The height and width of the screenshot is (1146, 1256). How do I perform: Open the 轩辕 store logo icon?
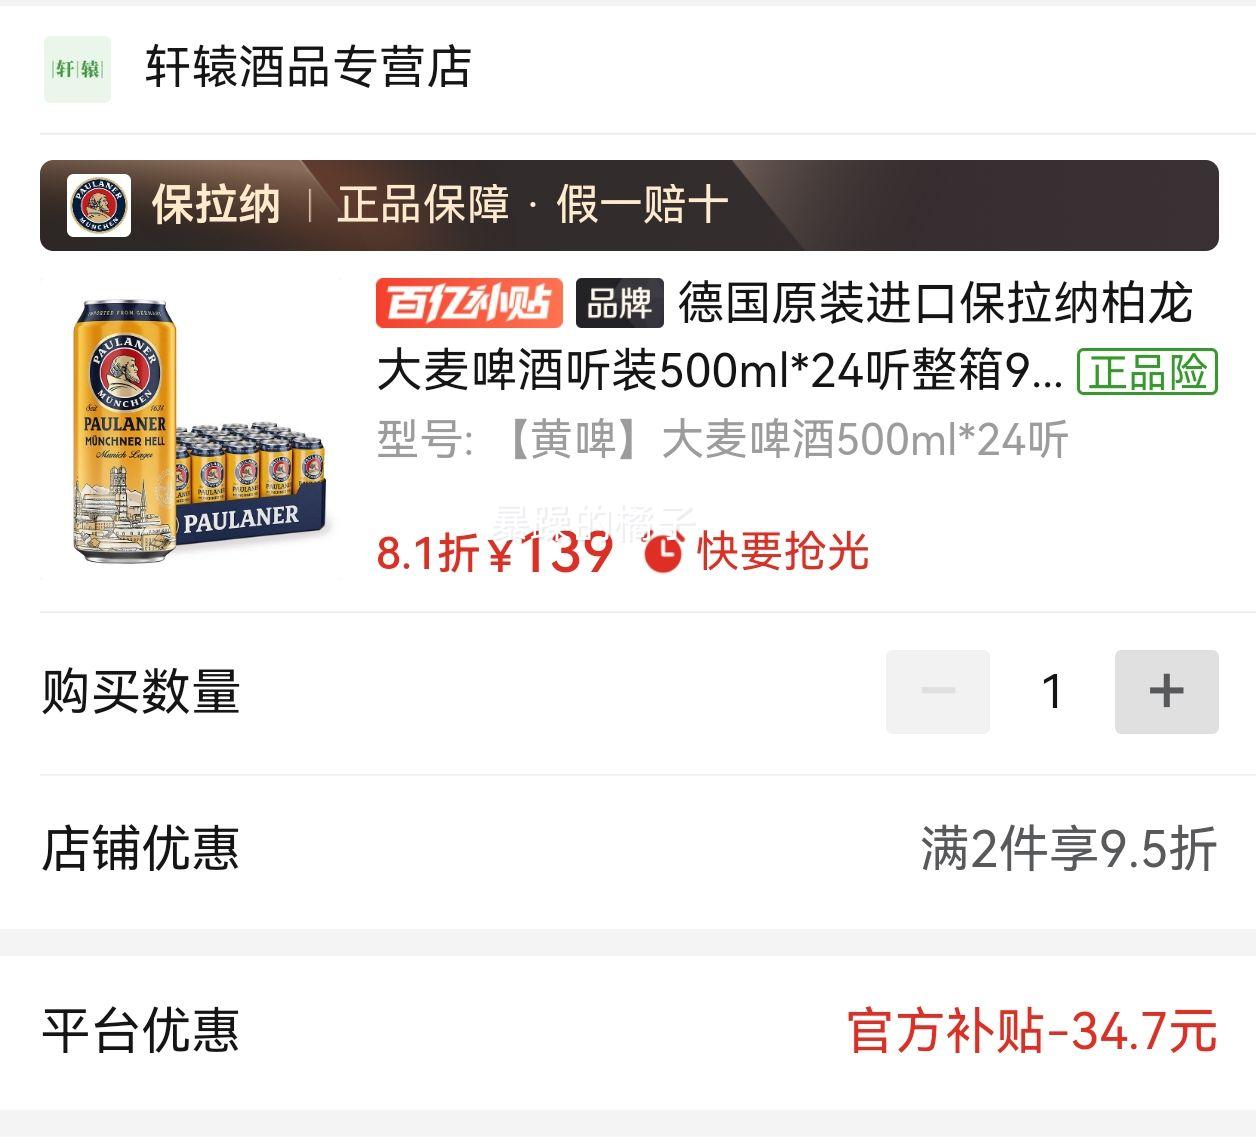77,69
